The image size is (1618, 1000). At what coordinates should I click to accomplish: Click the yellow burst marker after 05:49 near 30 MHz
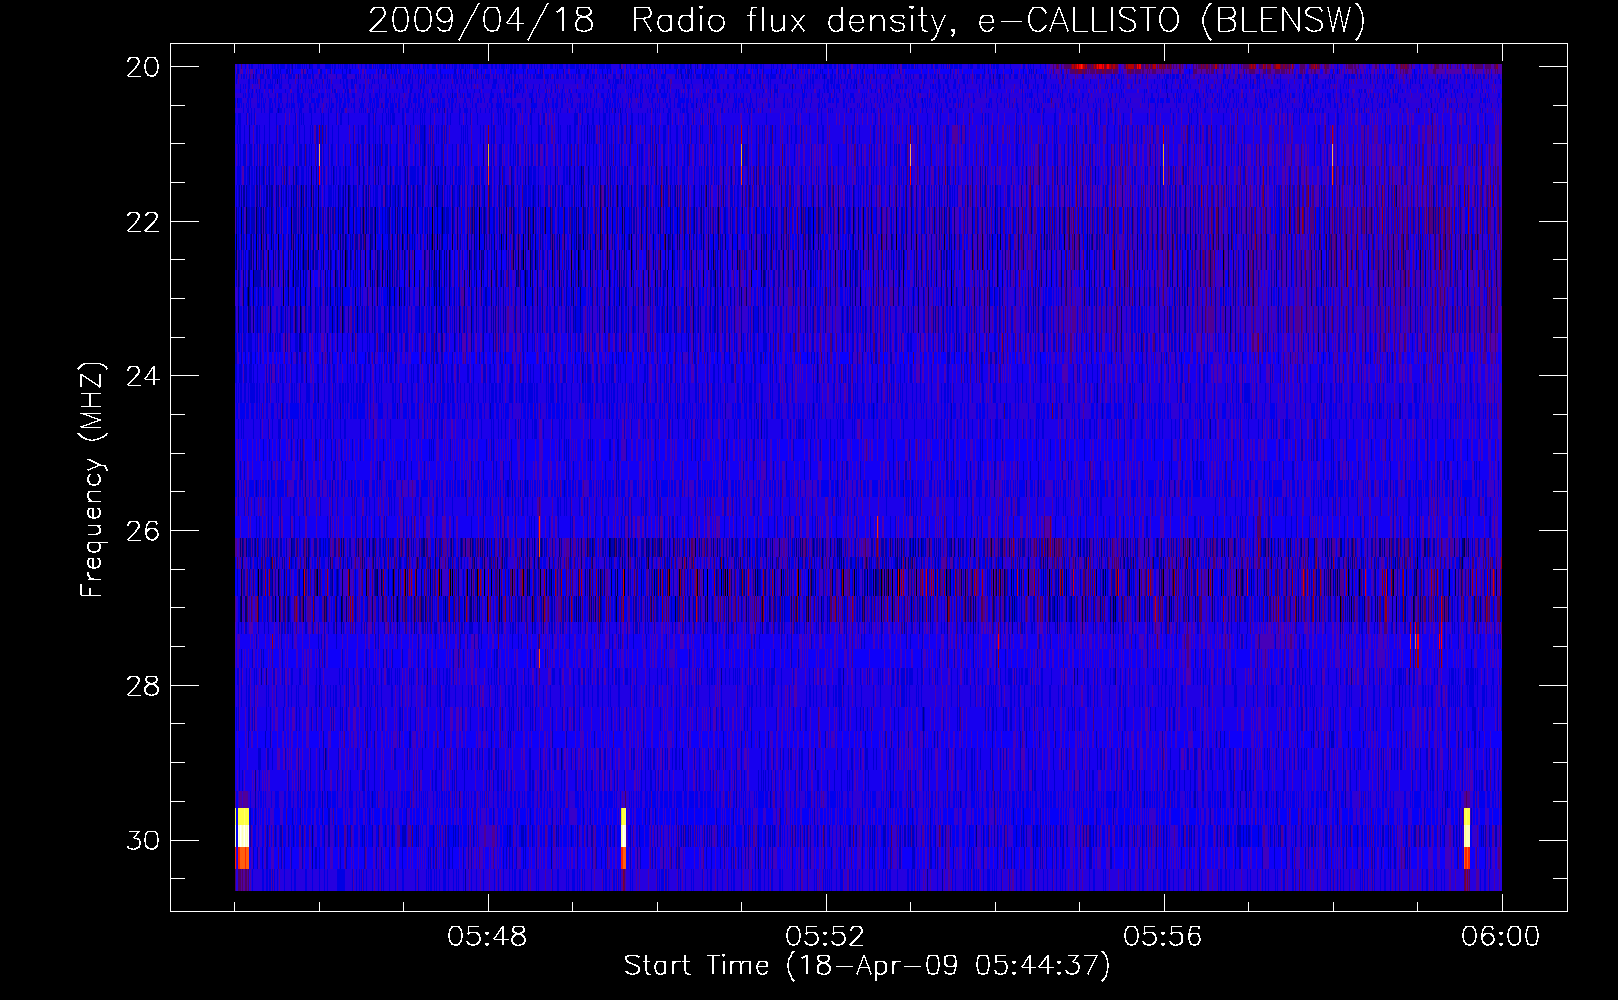tap(623, 838)
